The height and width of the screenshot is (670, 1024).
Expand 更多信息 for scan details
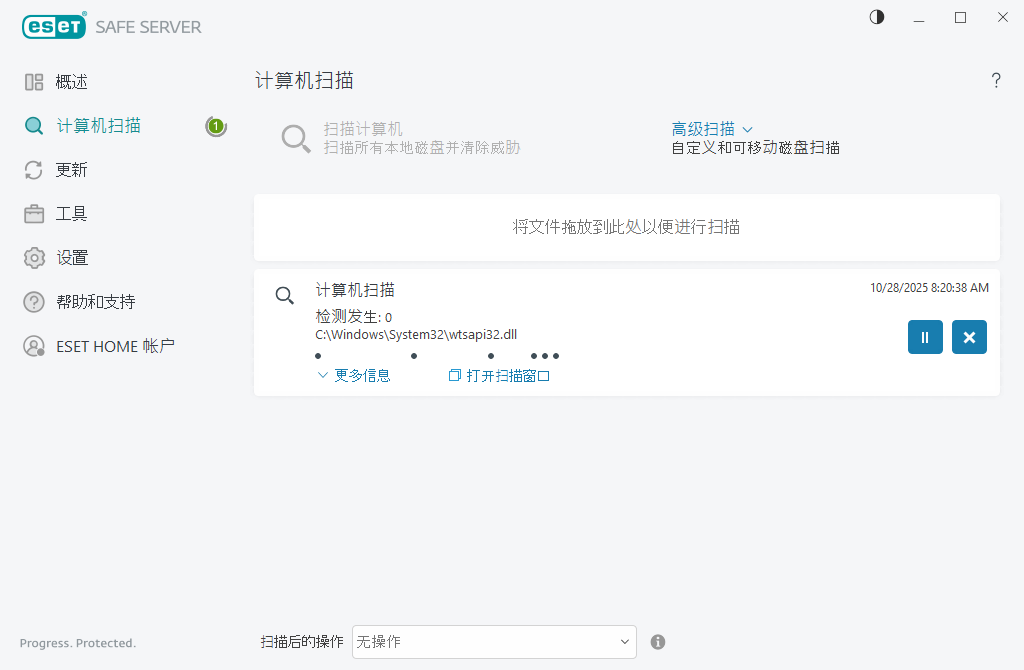pos(360,374)
